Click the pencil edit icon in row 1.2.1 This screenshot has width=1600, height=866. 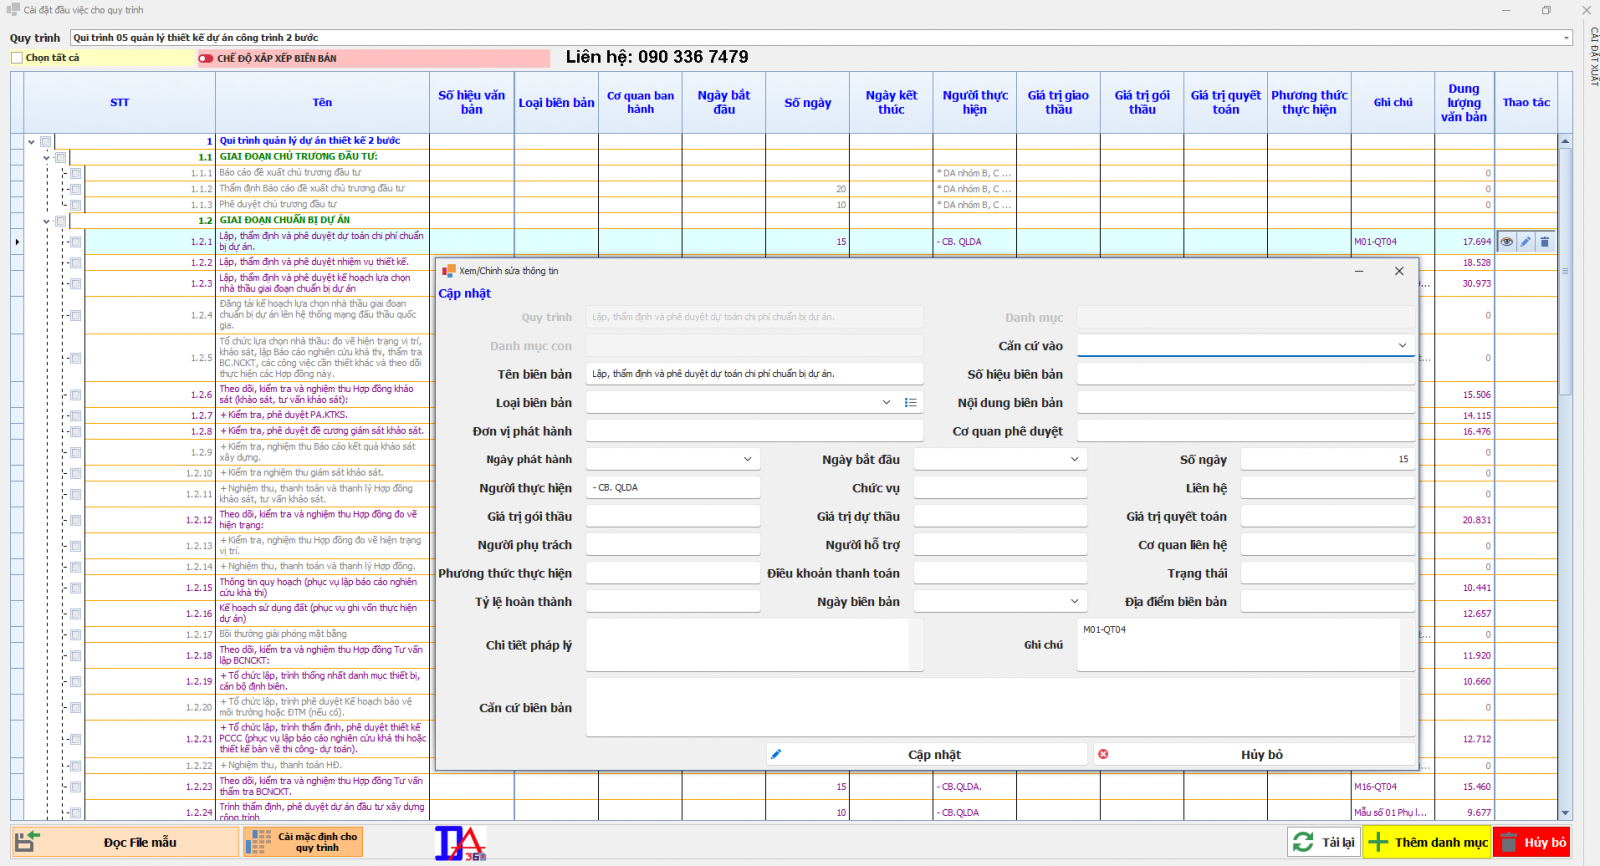pos(1525,242)
